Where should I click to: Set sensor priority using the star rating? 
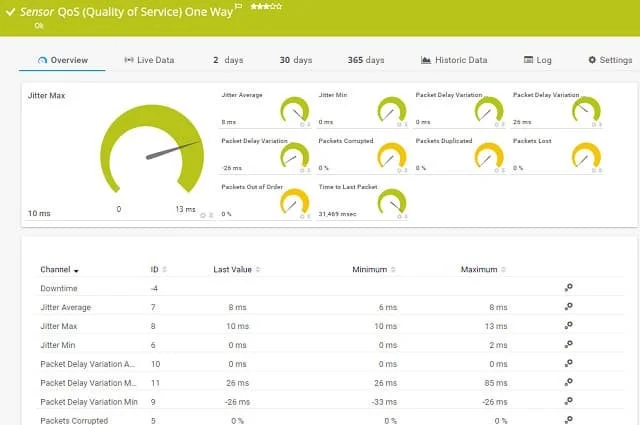[x=264, y=7]
